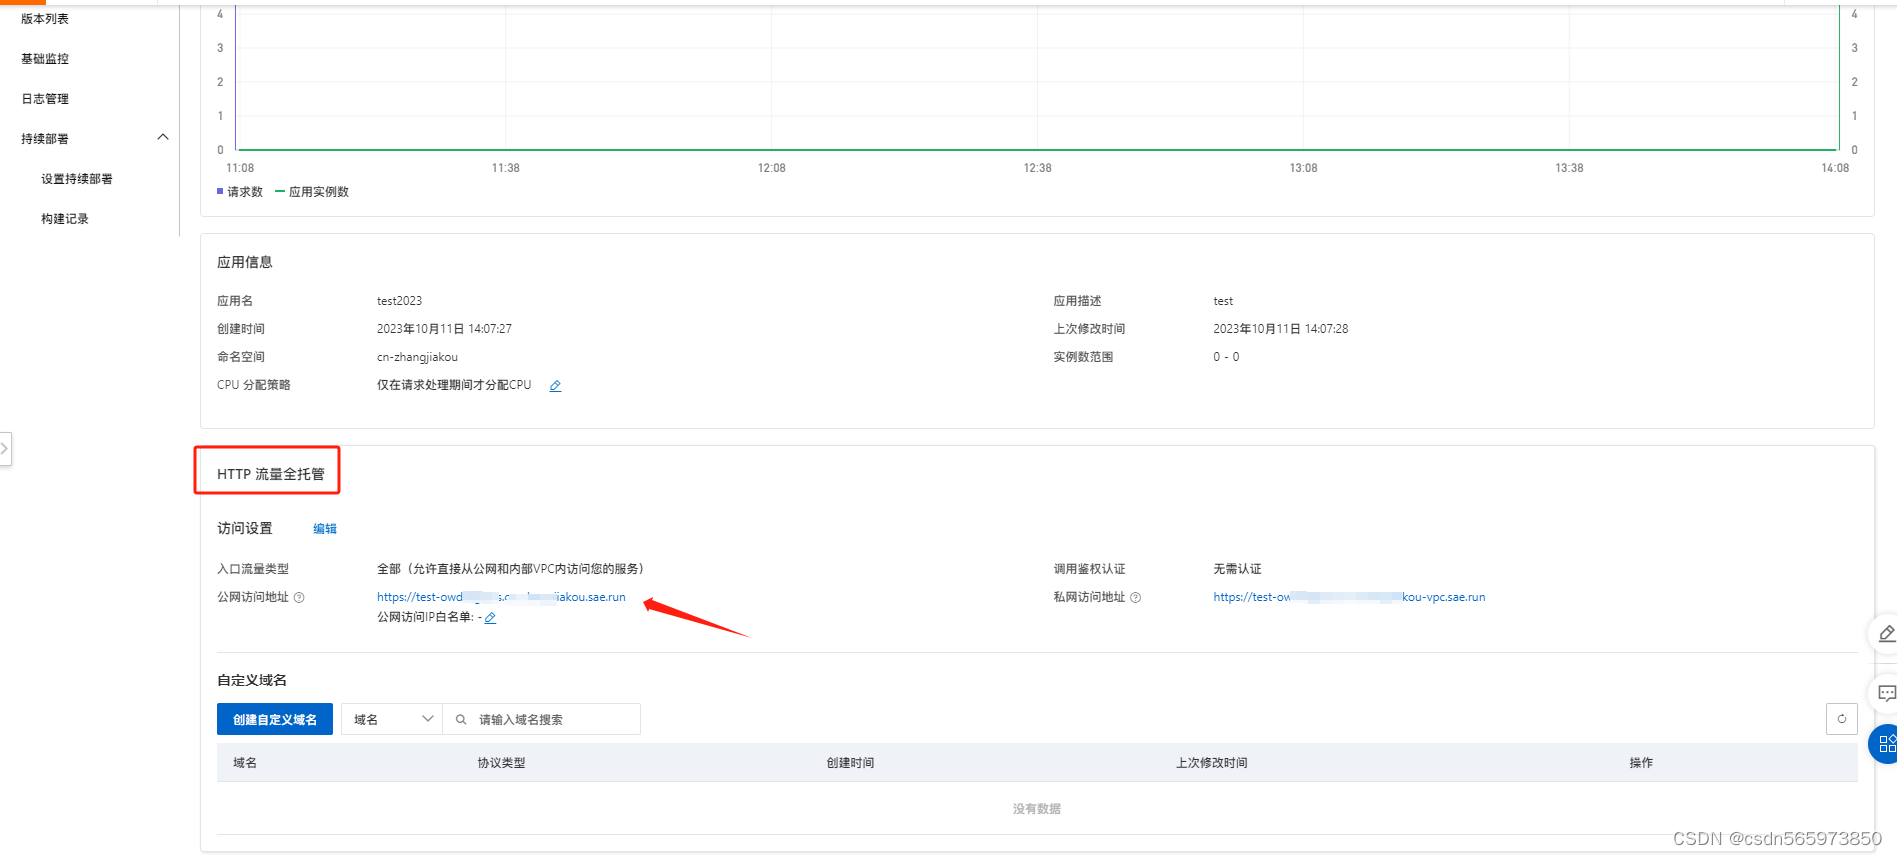Collapse the 持续部署 sidebar group
The width and height of the screenshot is (1897, 855).
pos(163,137)
